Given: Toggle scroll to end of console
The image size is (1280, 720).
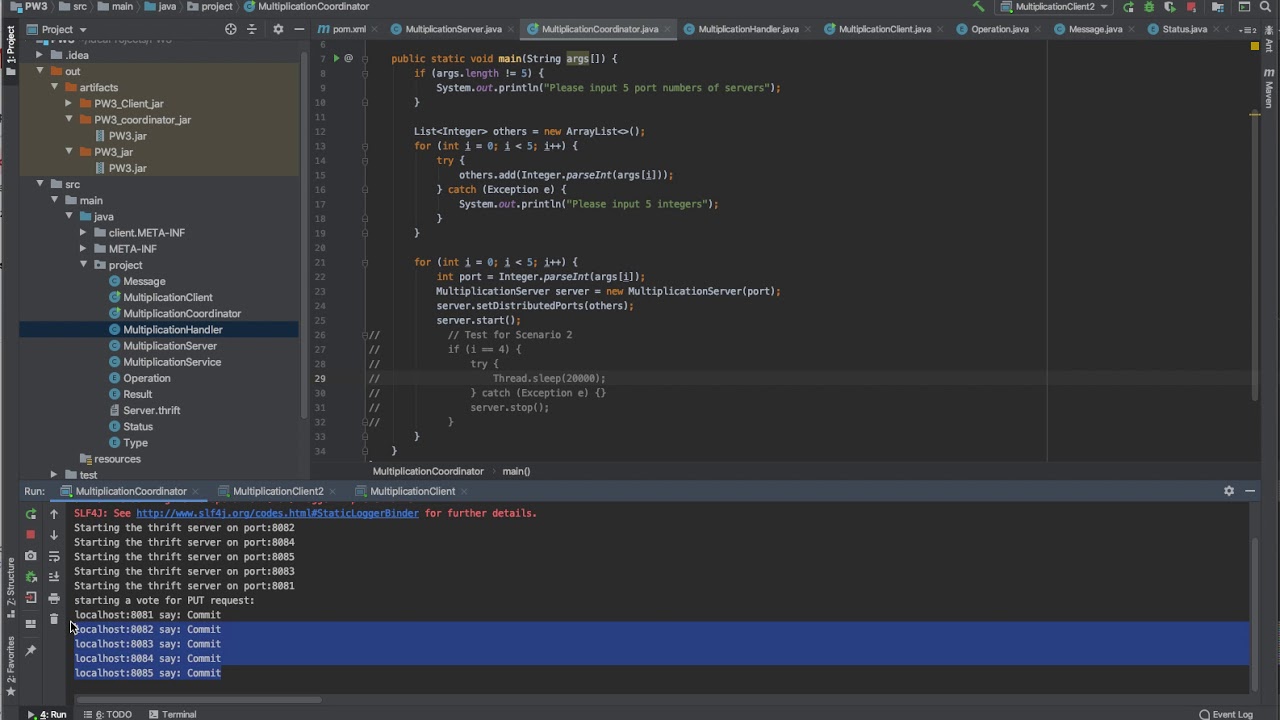Looking at the screenshot, I should pos(54,577).
